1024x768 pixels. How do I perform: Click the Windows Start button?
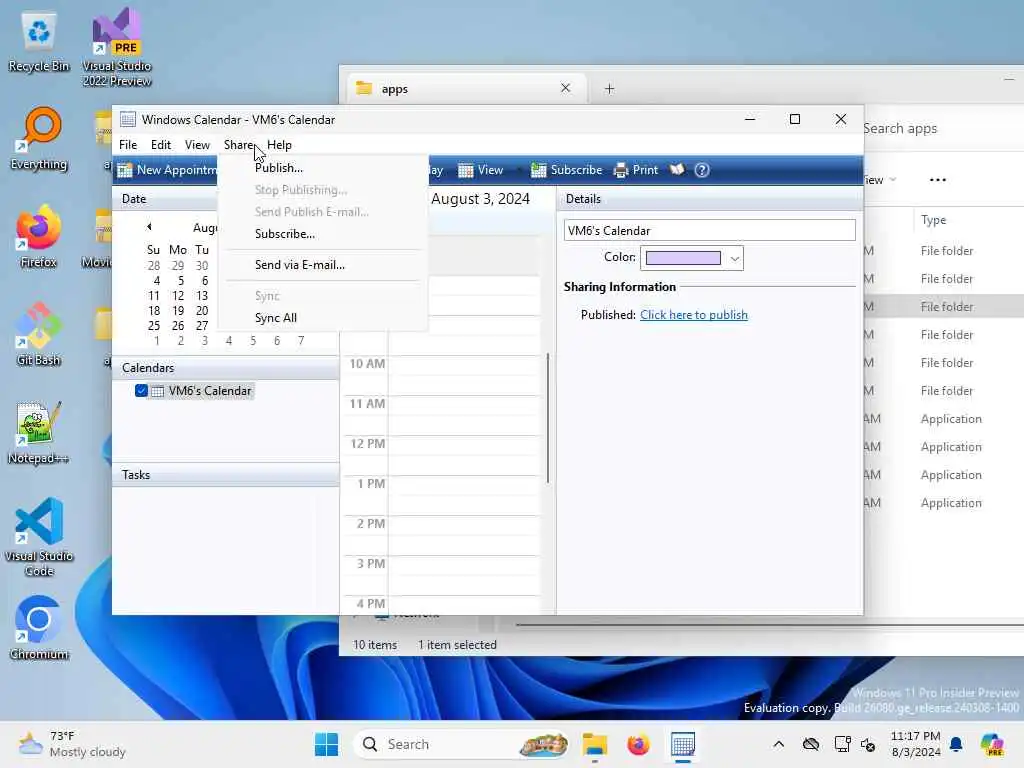tap(326, 744)
